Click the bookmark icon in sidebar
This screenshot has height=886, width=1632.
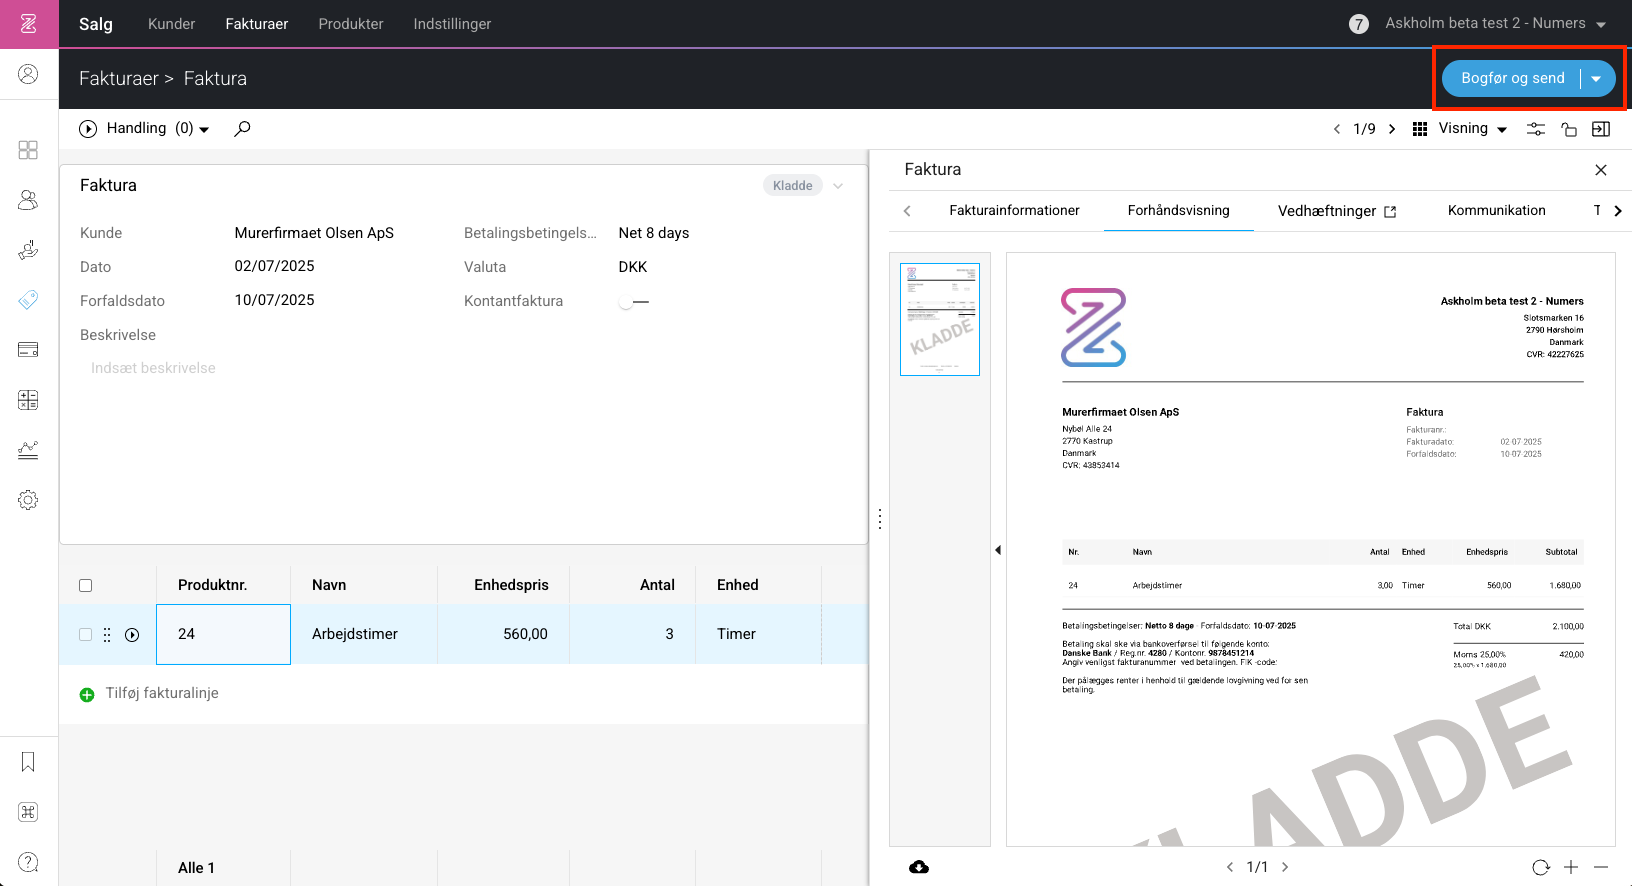28,762
